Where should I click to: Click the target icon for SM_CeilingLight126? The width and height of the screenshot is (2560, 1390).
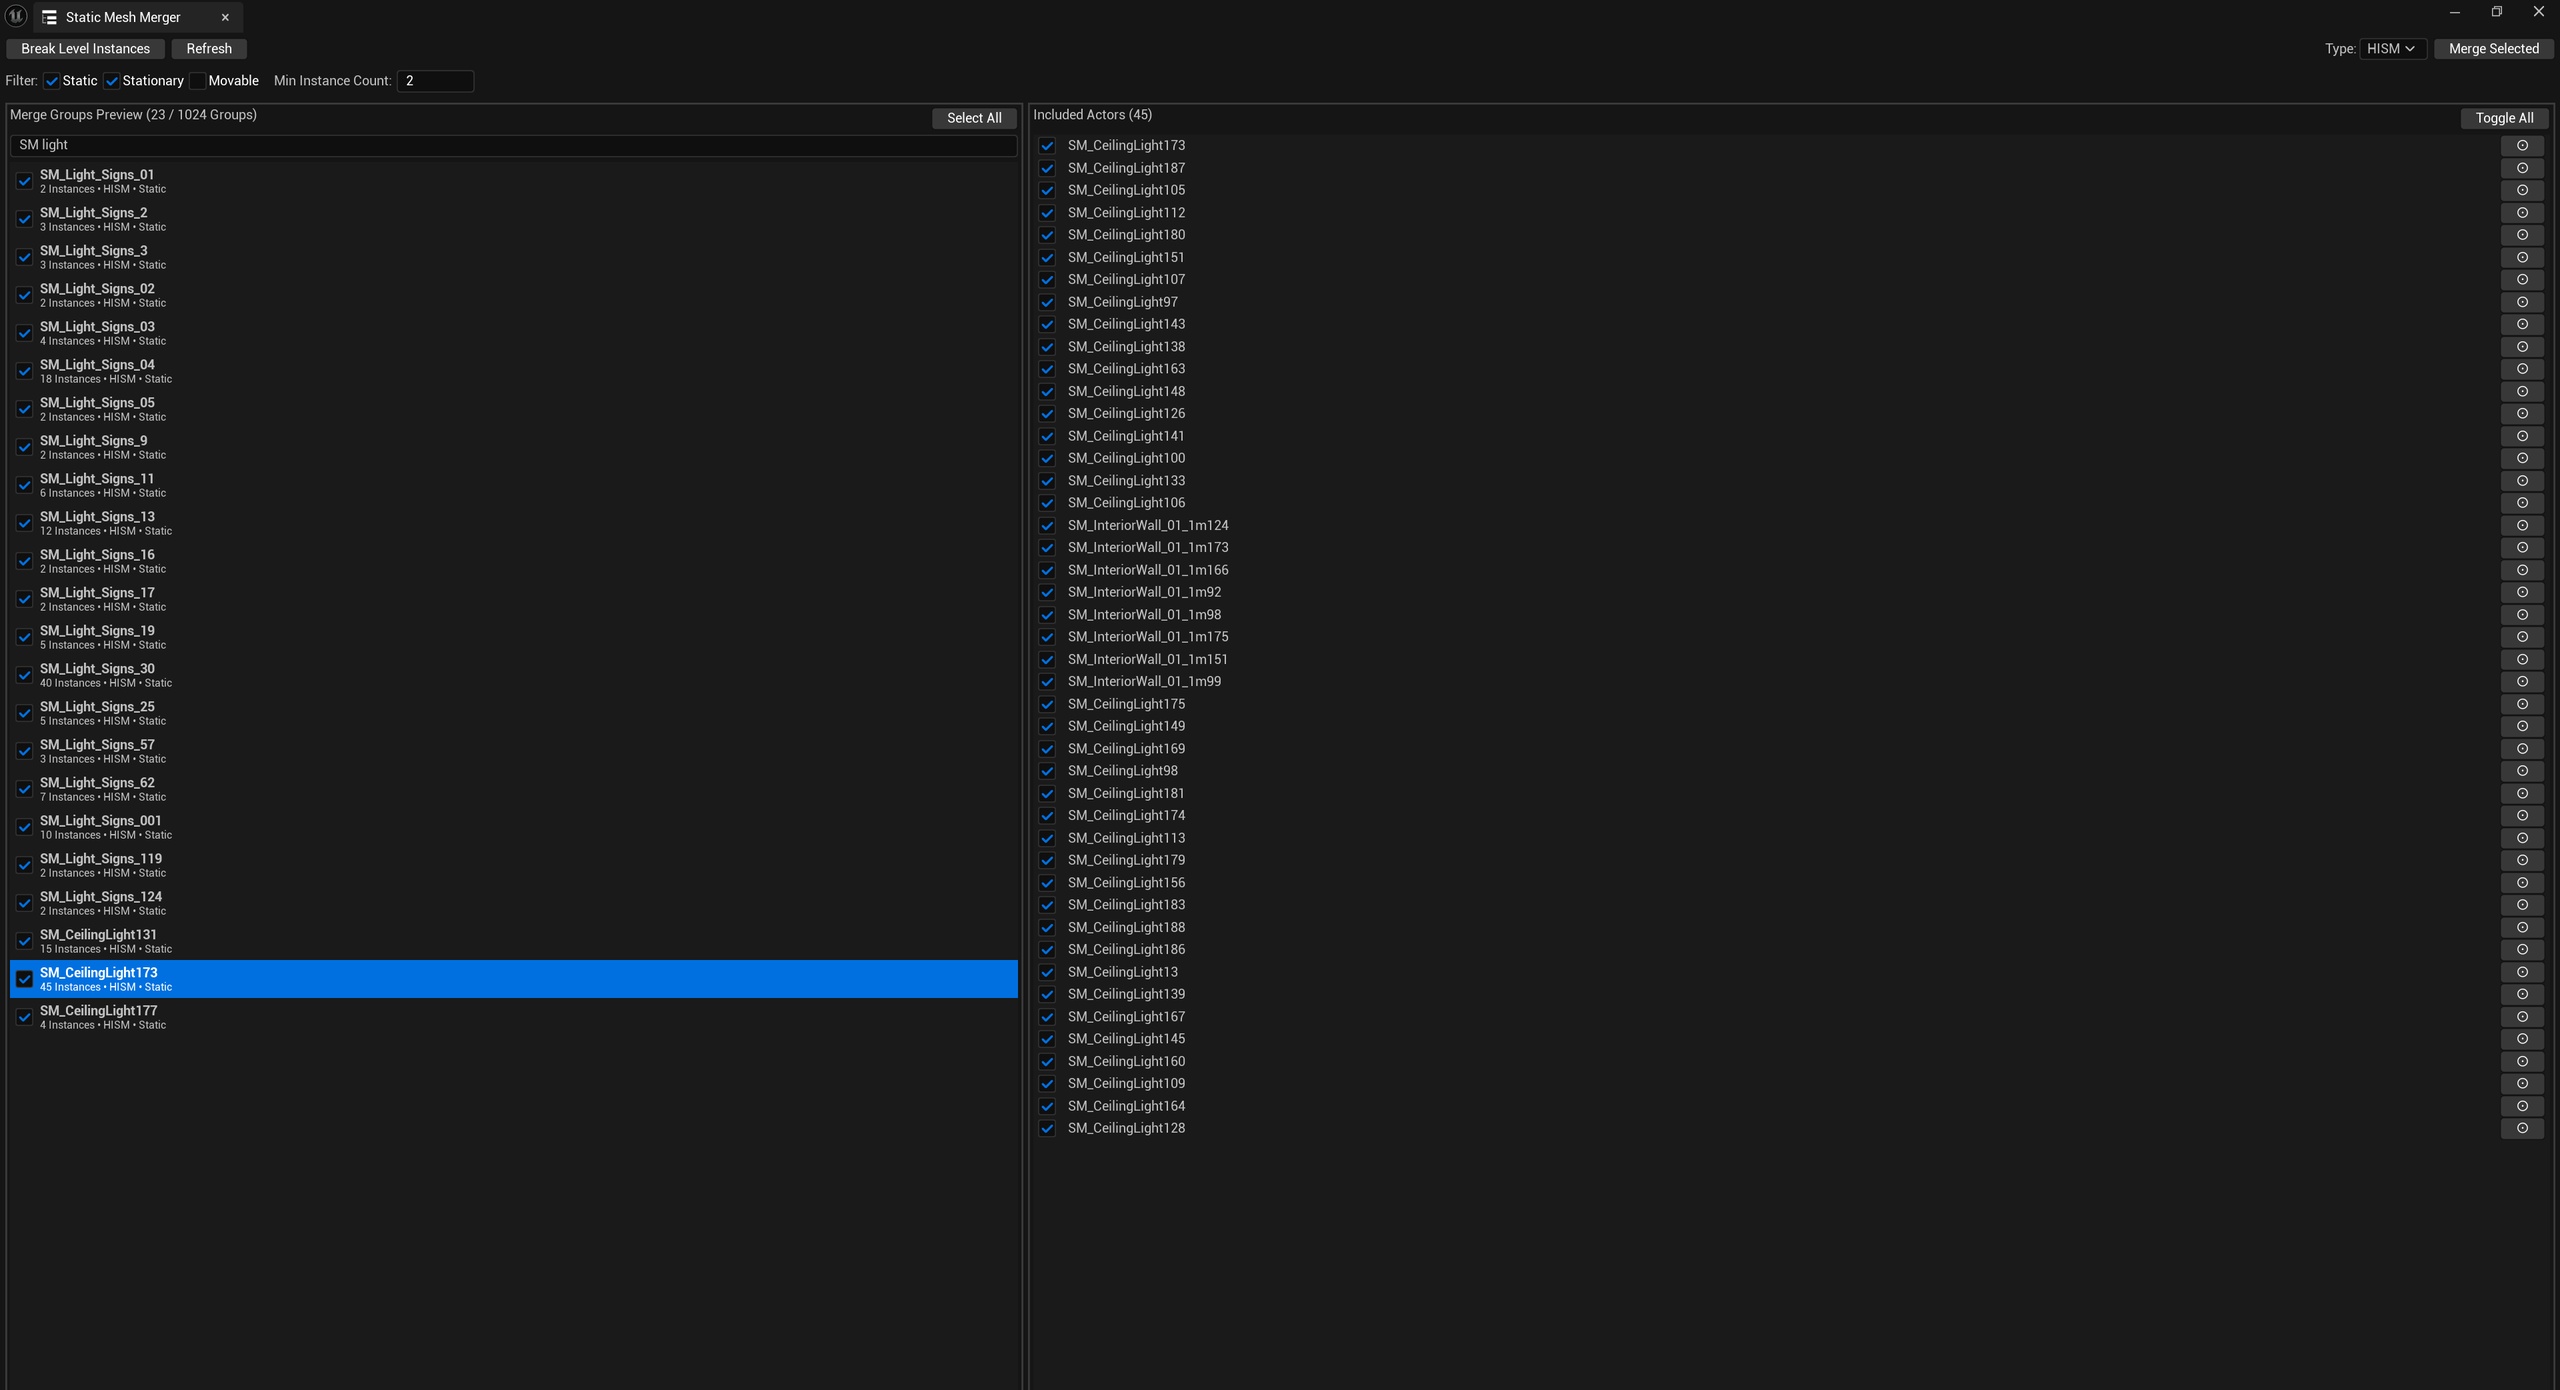click(x=2522, y=414)
